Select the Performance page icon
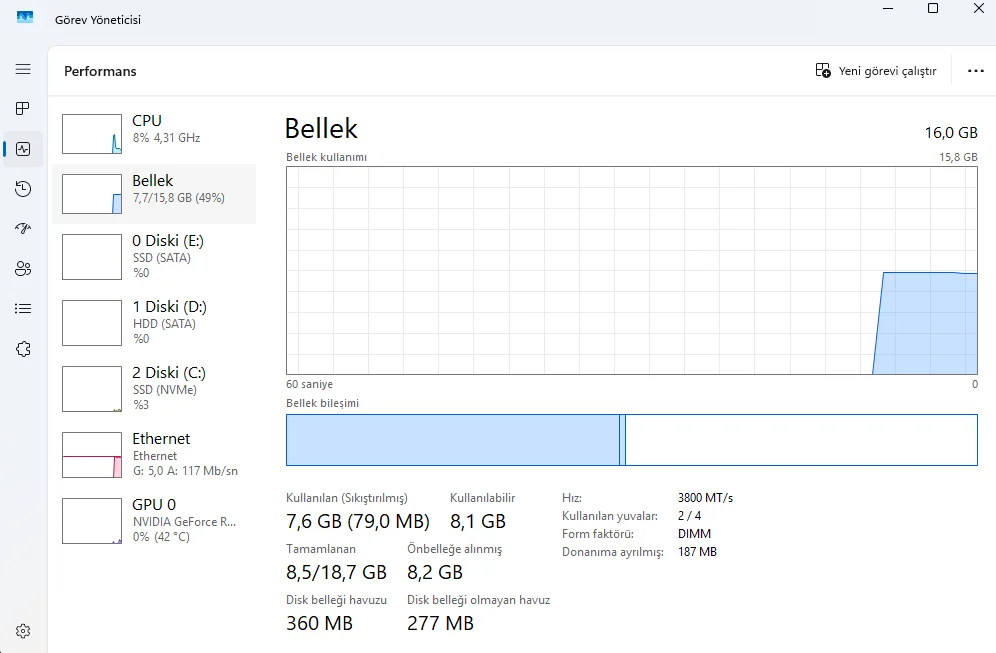 coord(23,149)
